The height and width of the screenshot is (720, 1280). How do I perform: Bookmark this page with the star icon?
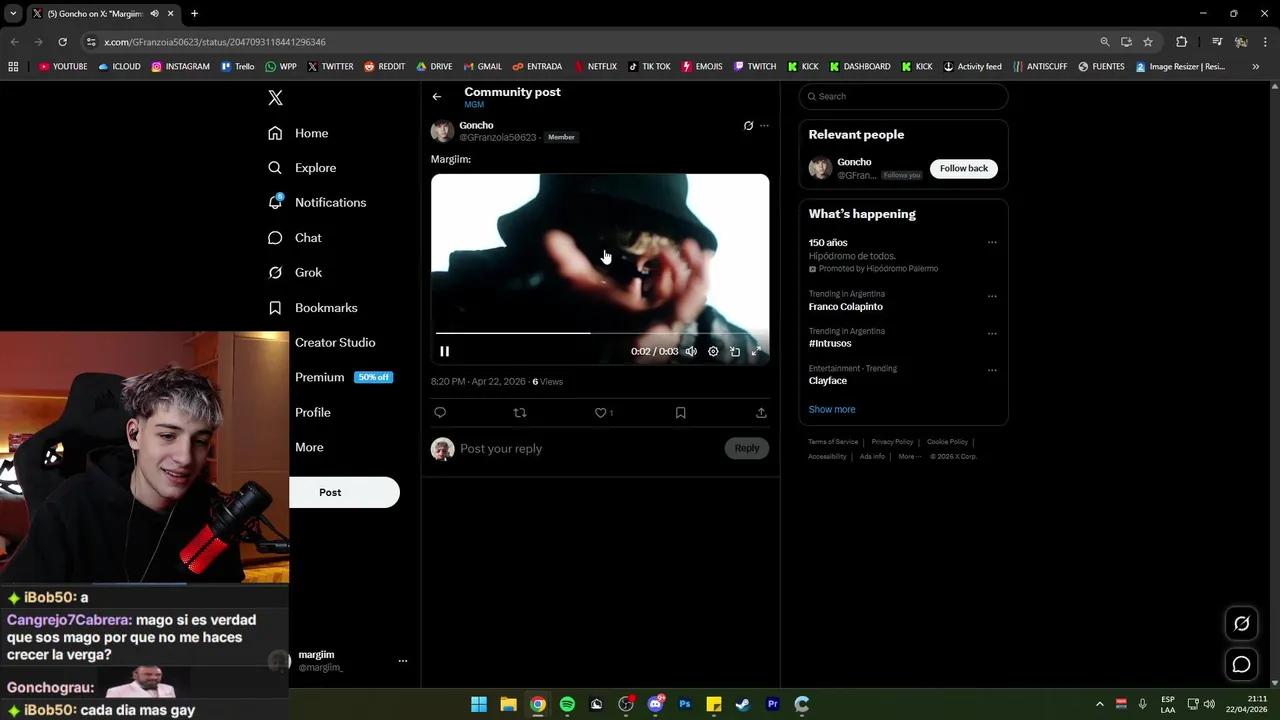[x=1148, y=42]
